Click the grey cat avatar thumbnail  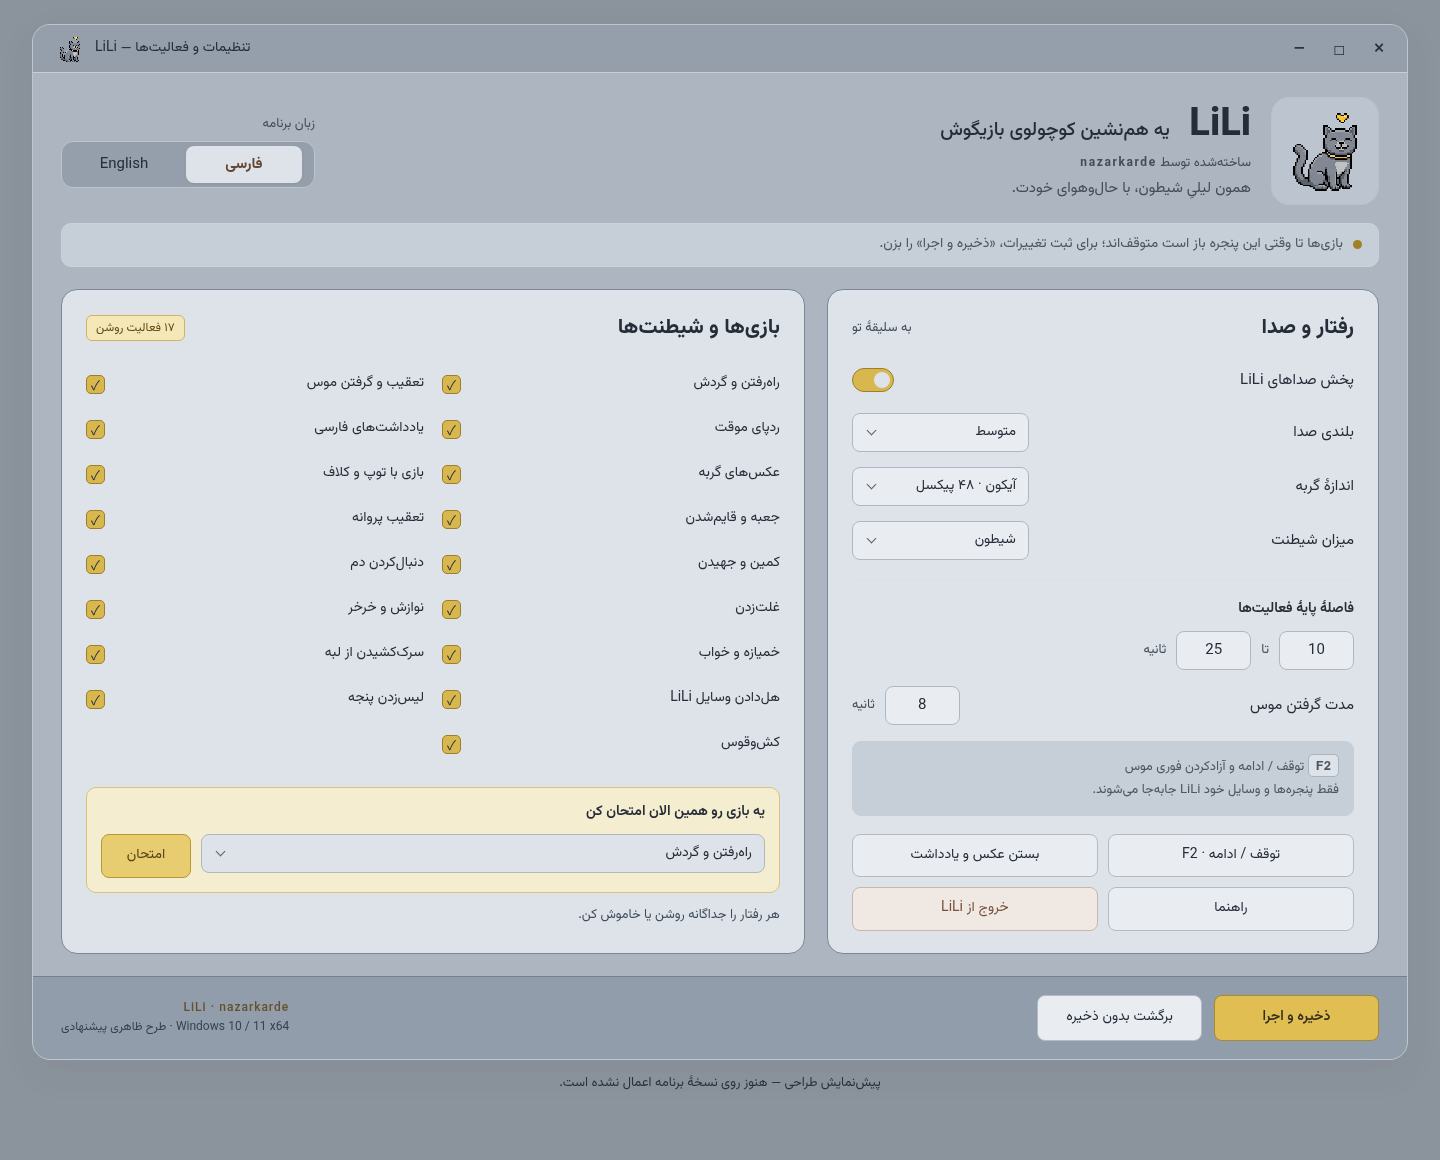tap(1324, 151)
